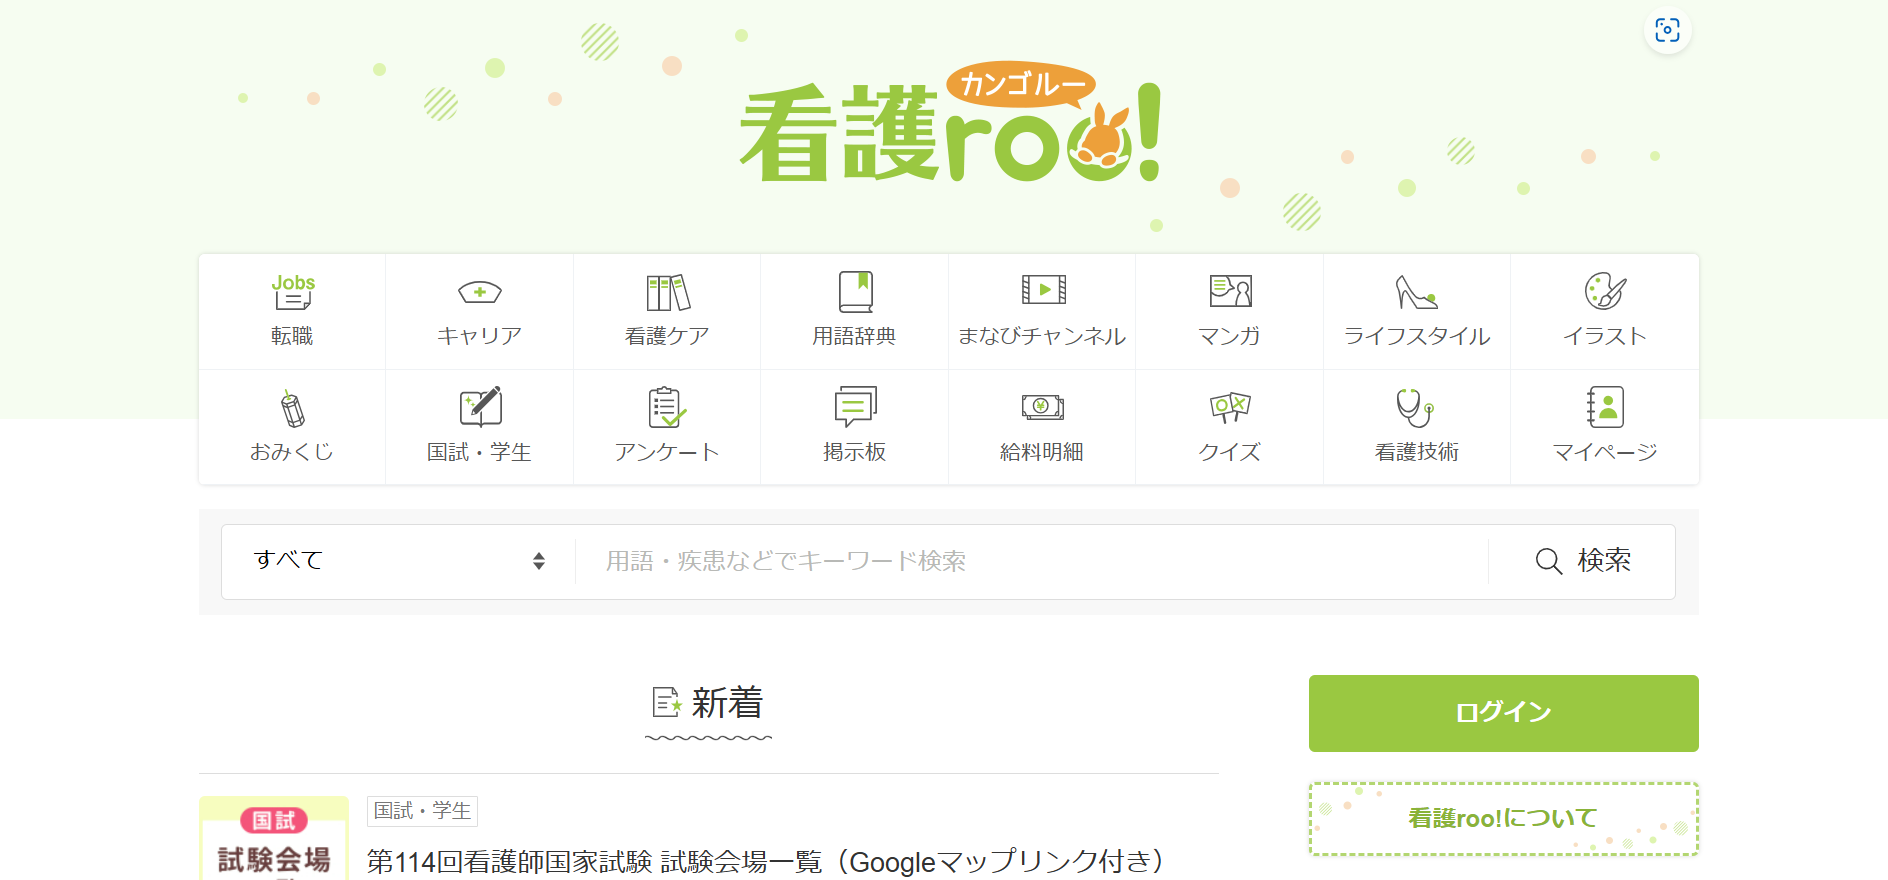Open the 用語辞典 dictionary icon

click(854, 293)
